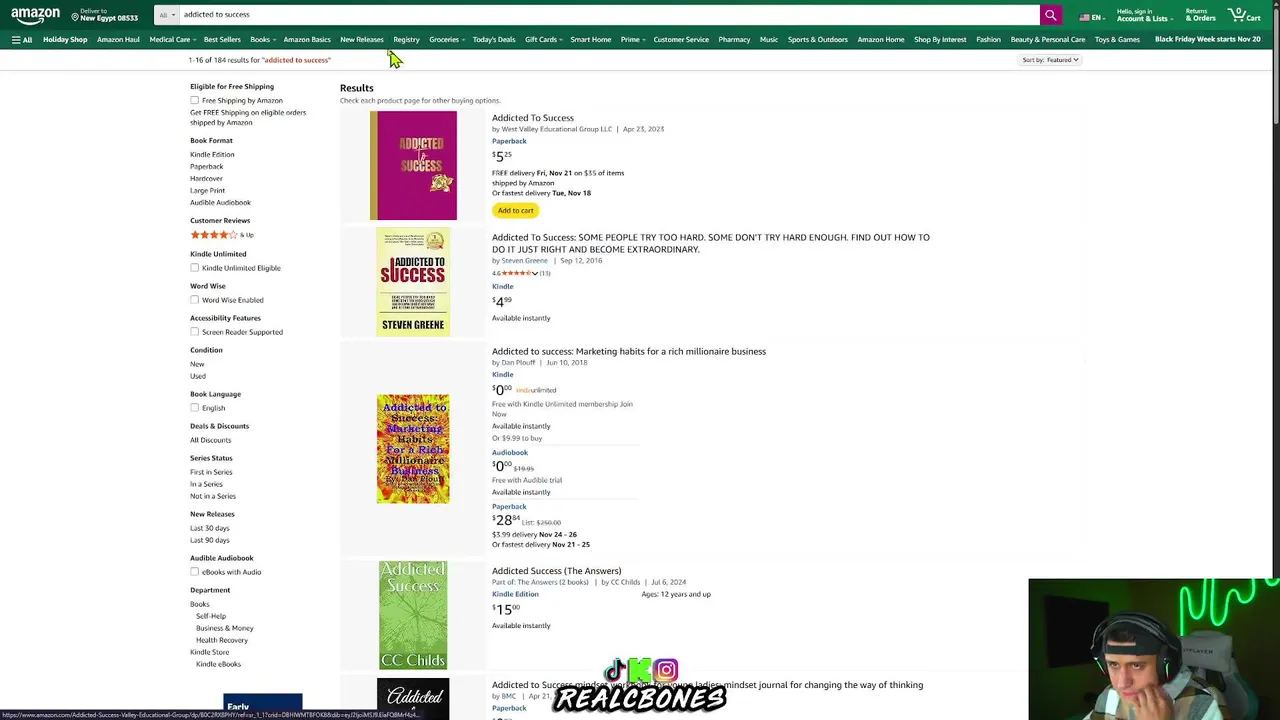Image resolution: width=1280 pixels, height=720 pixels.
Task: Filter by Kindle Edition format
Action: [212, 155]
